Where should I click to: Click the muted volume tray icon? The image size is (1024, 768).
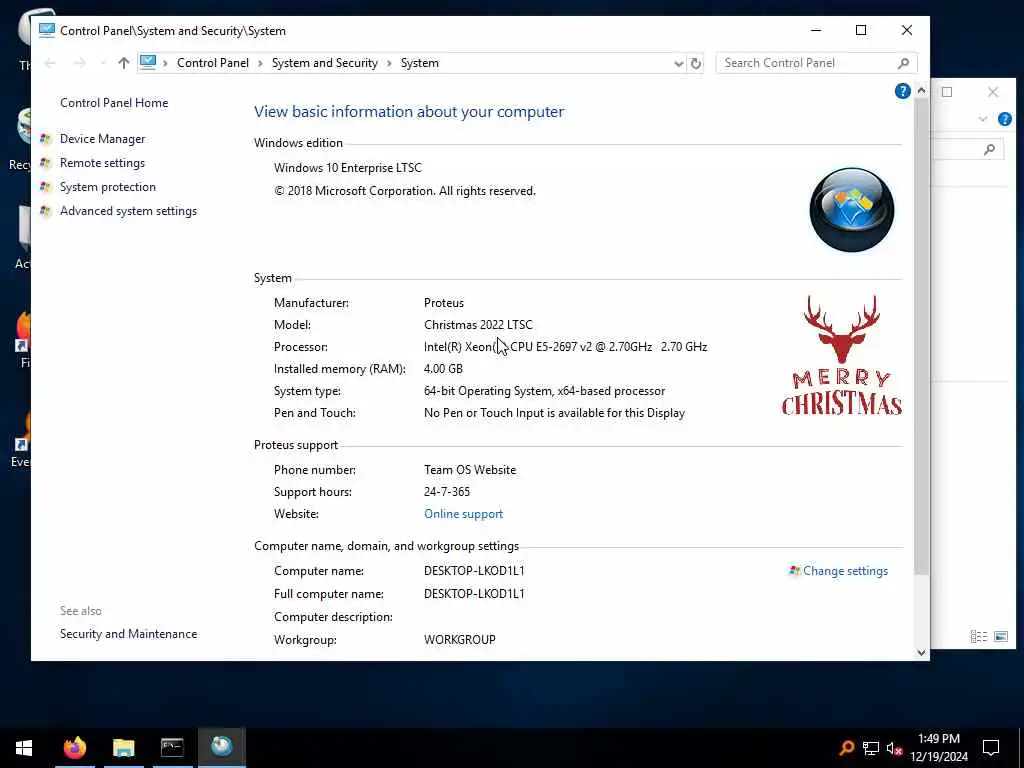click(x=895, y=748)
